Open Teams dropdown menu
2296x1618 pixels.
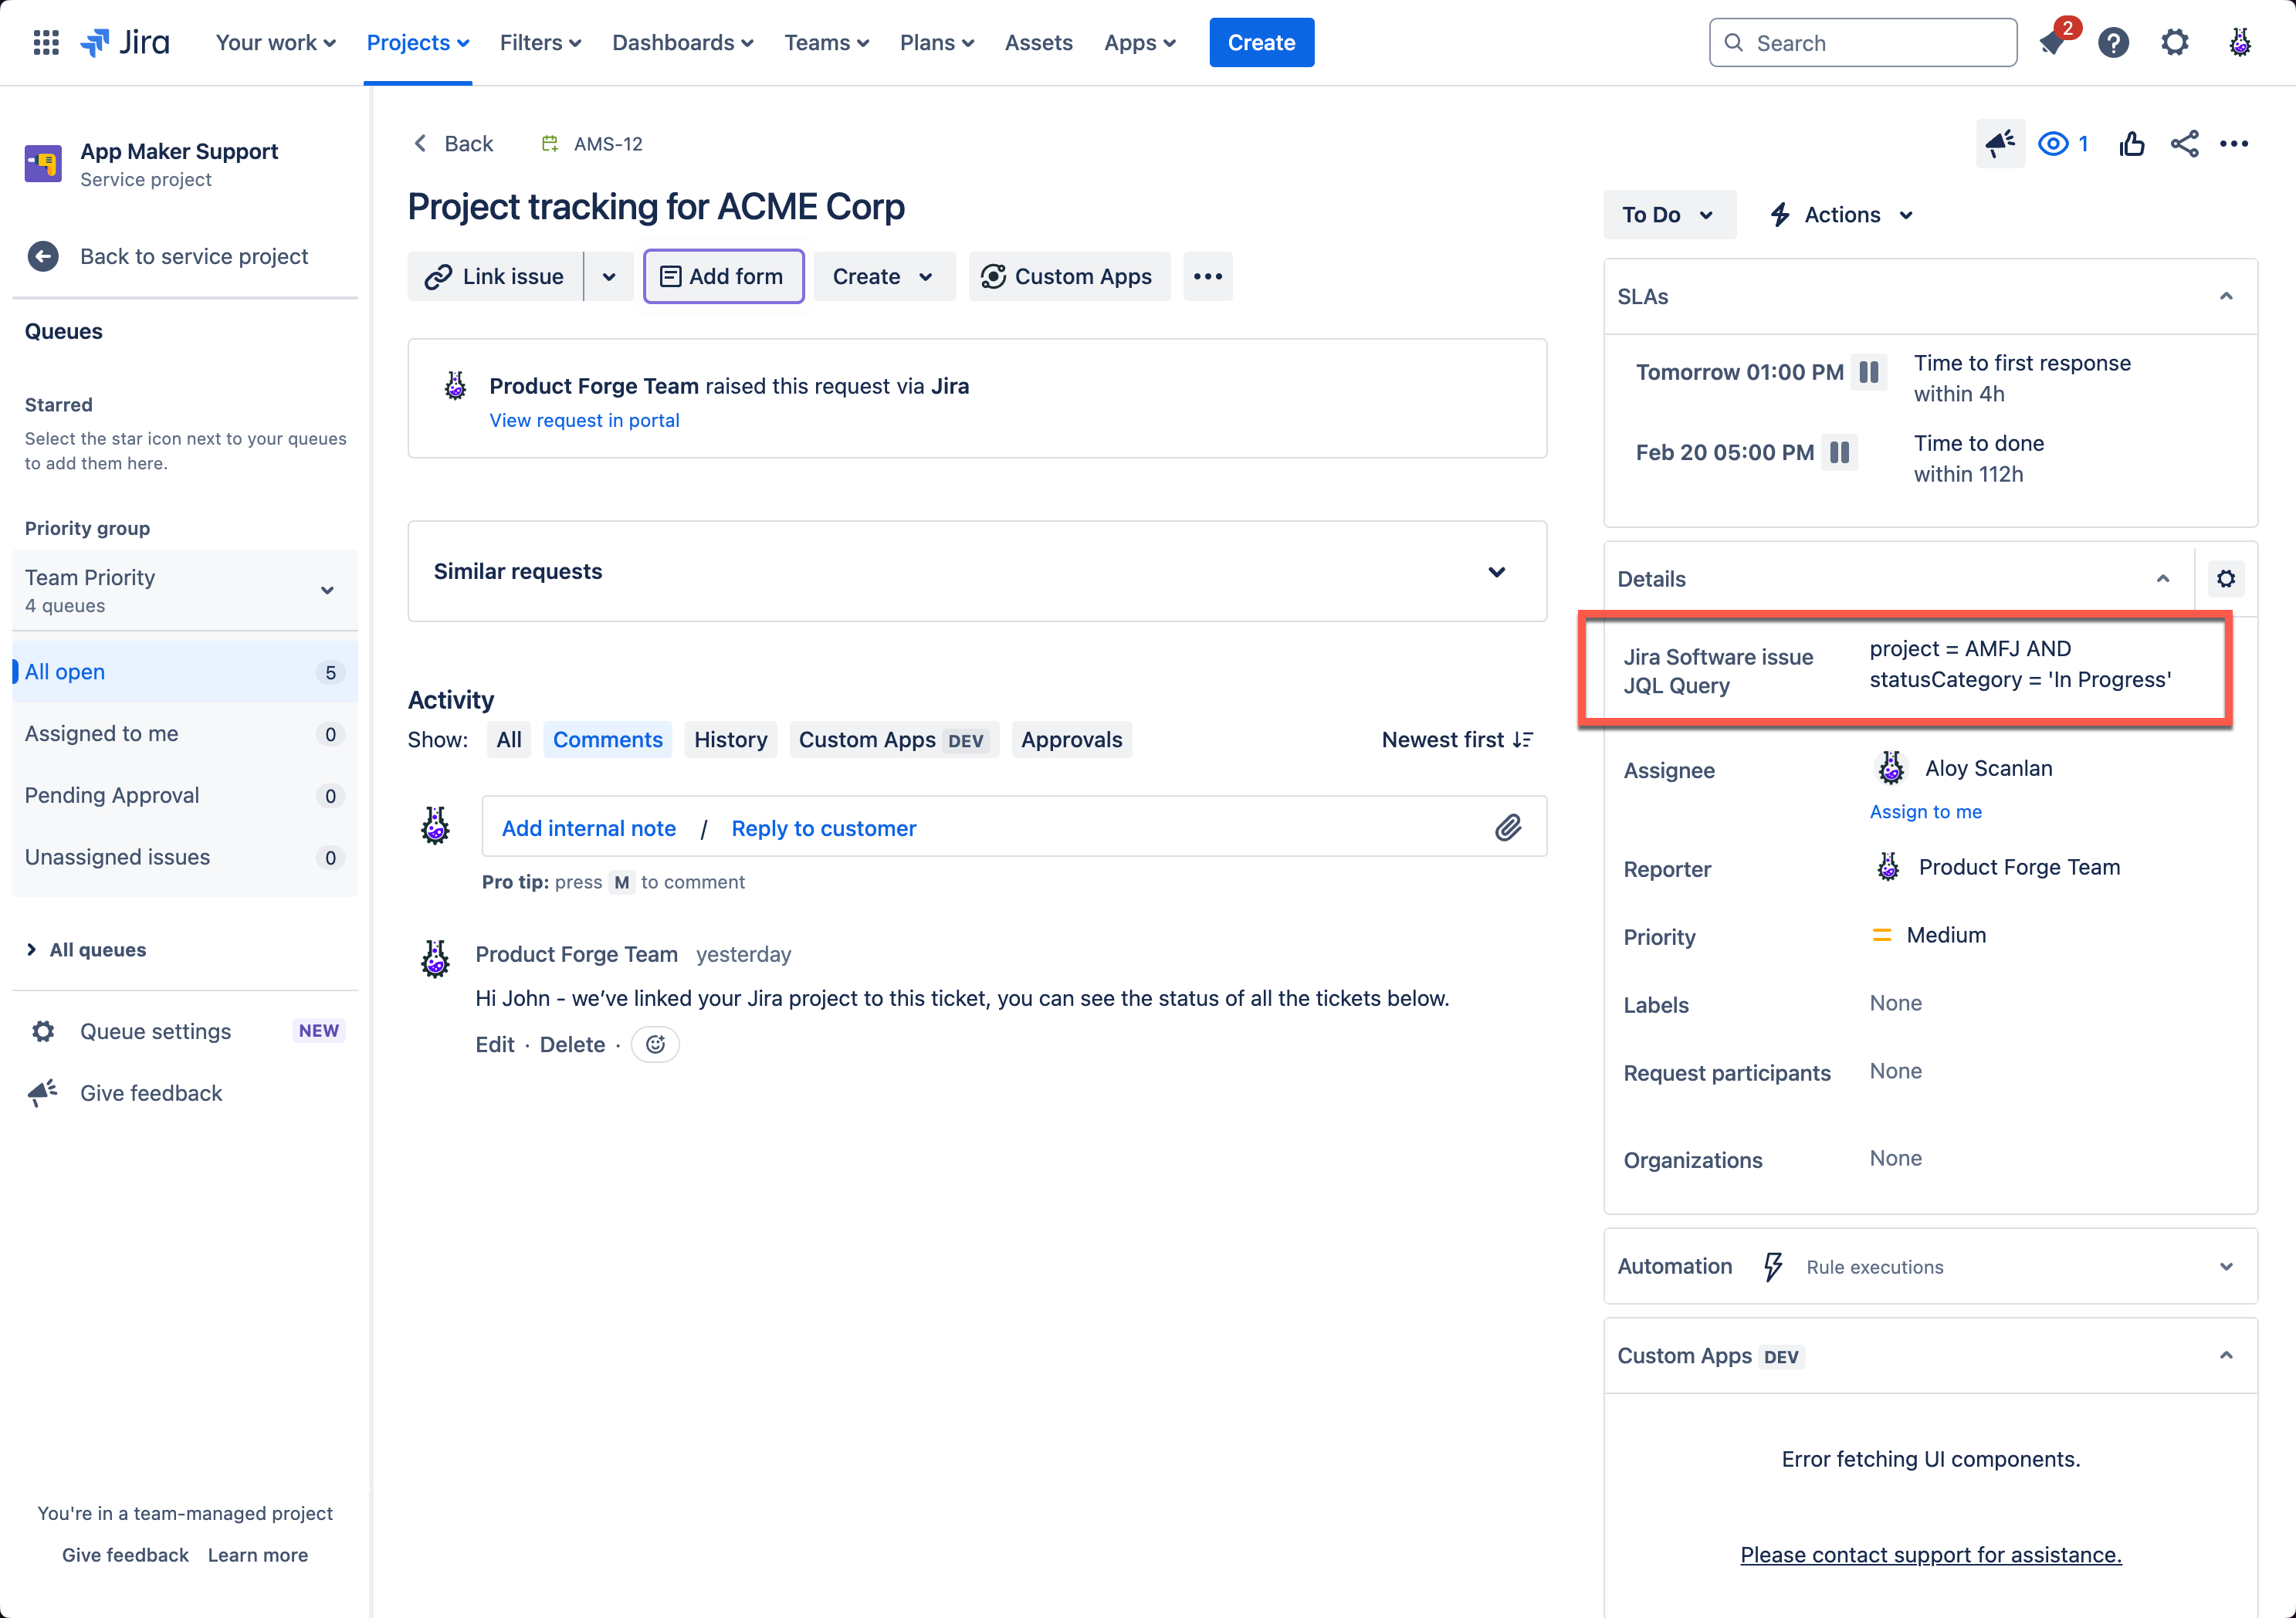click(x=827, y=43)
